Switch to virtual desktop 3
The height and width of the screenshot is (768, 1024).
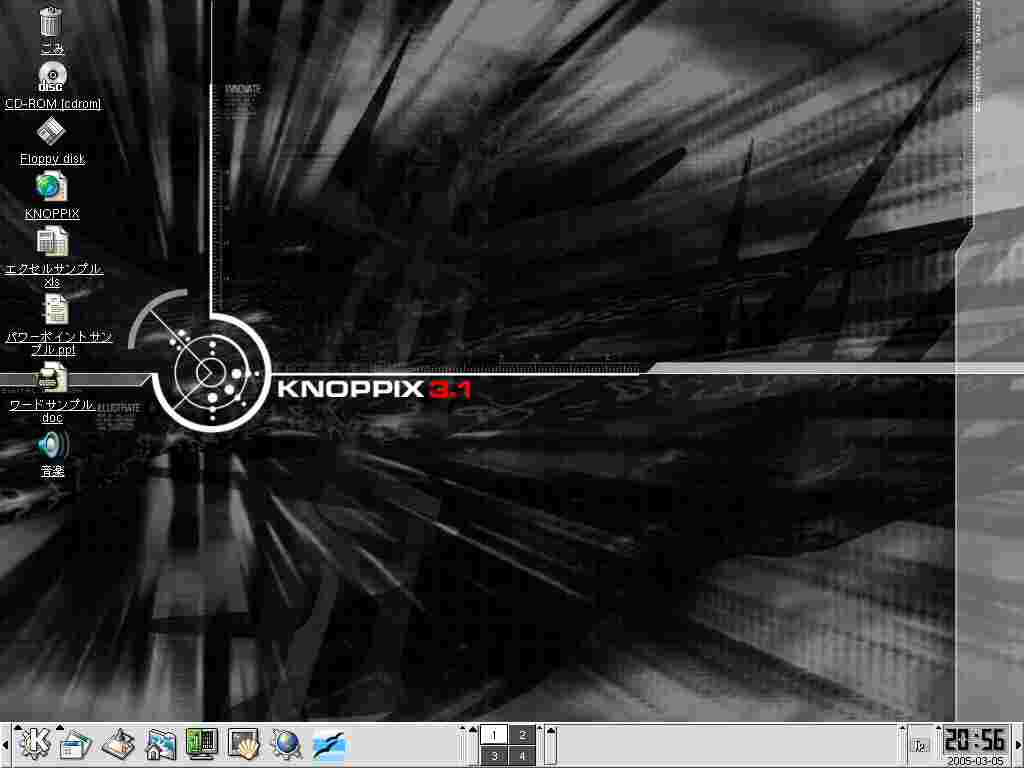pyautogui.click(x=495, y=756)
